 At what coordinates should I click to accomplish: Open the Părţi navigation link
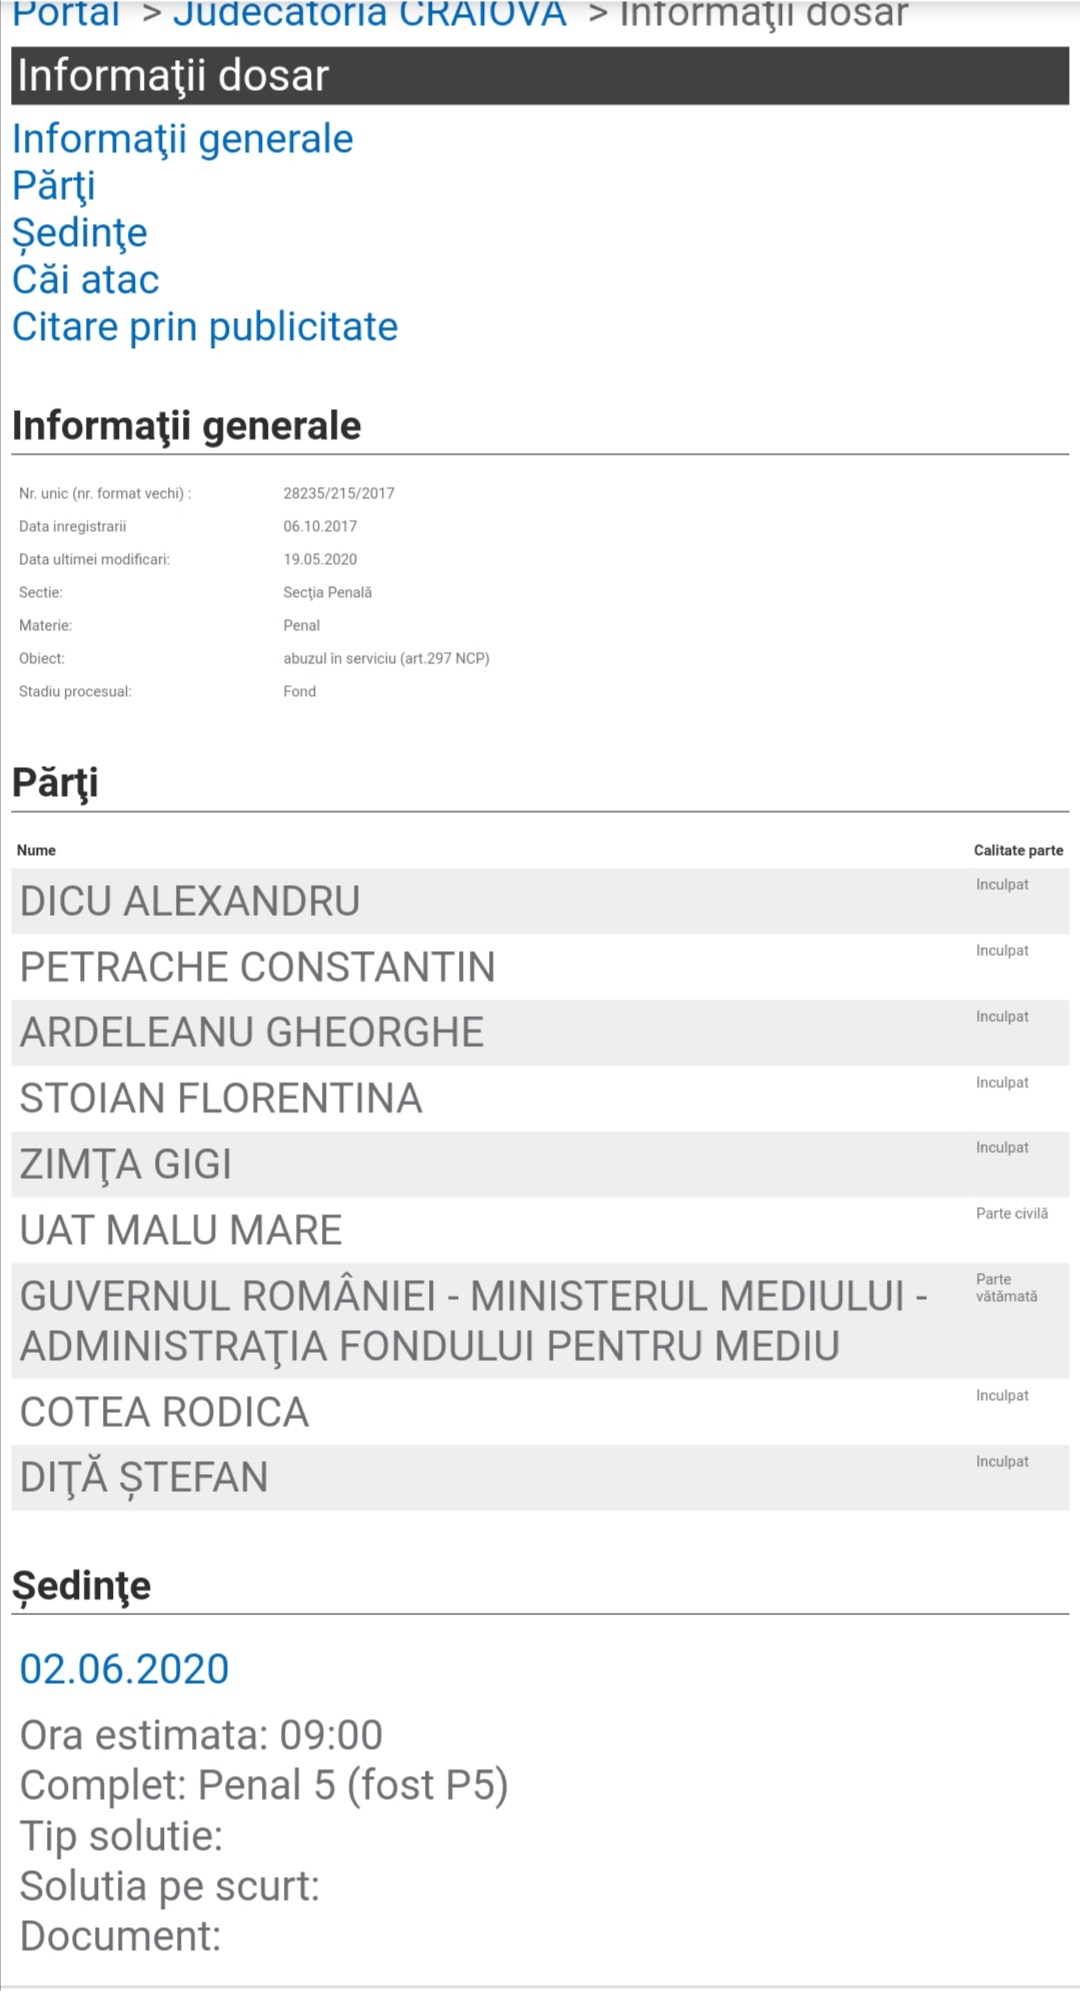tap(54, 186)
